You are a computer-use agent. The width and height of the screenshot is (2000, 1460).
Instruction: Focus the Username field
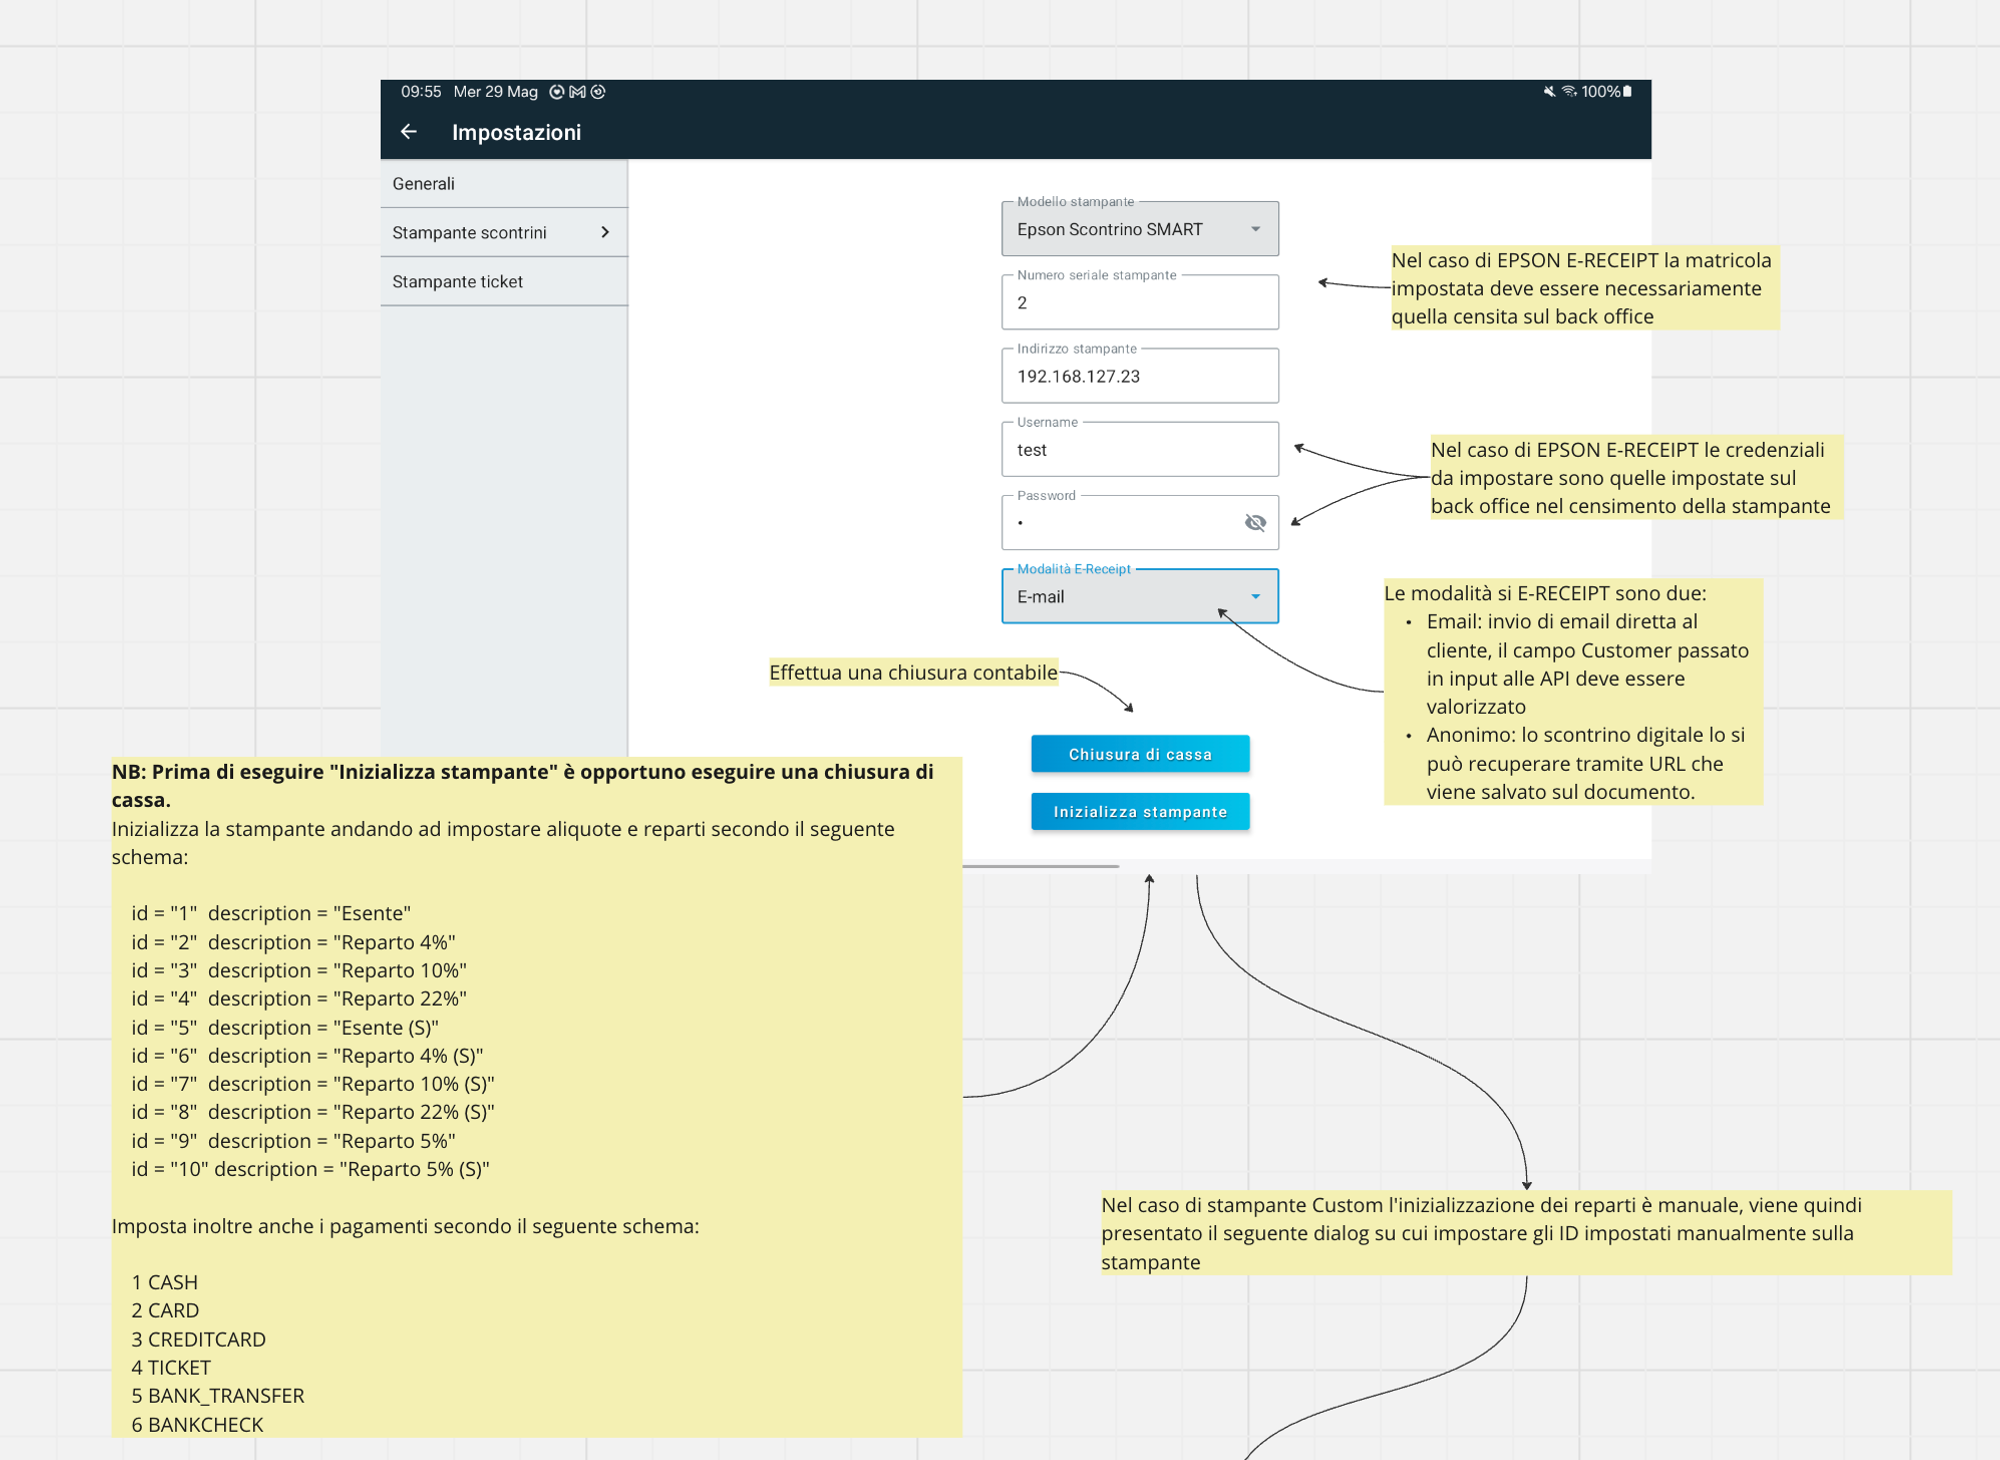(1140, 449)
